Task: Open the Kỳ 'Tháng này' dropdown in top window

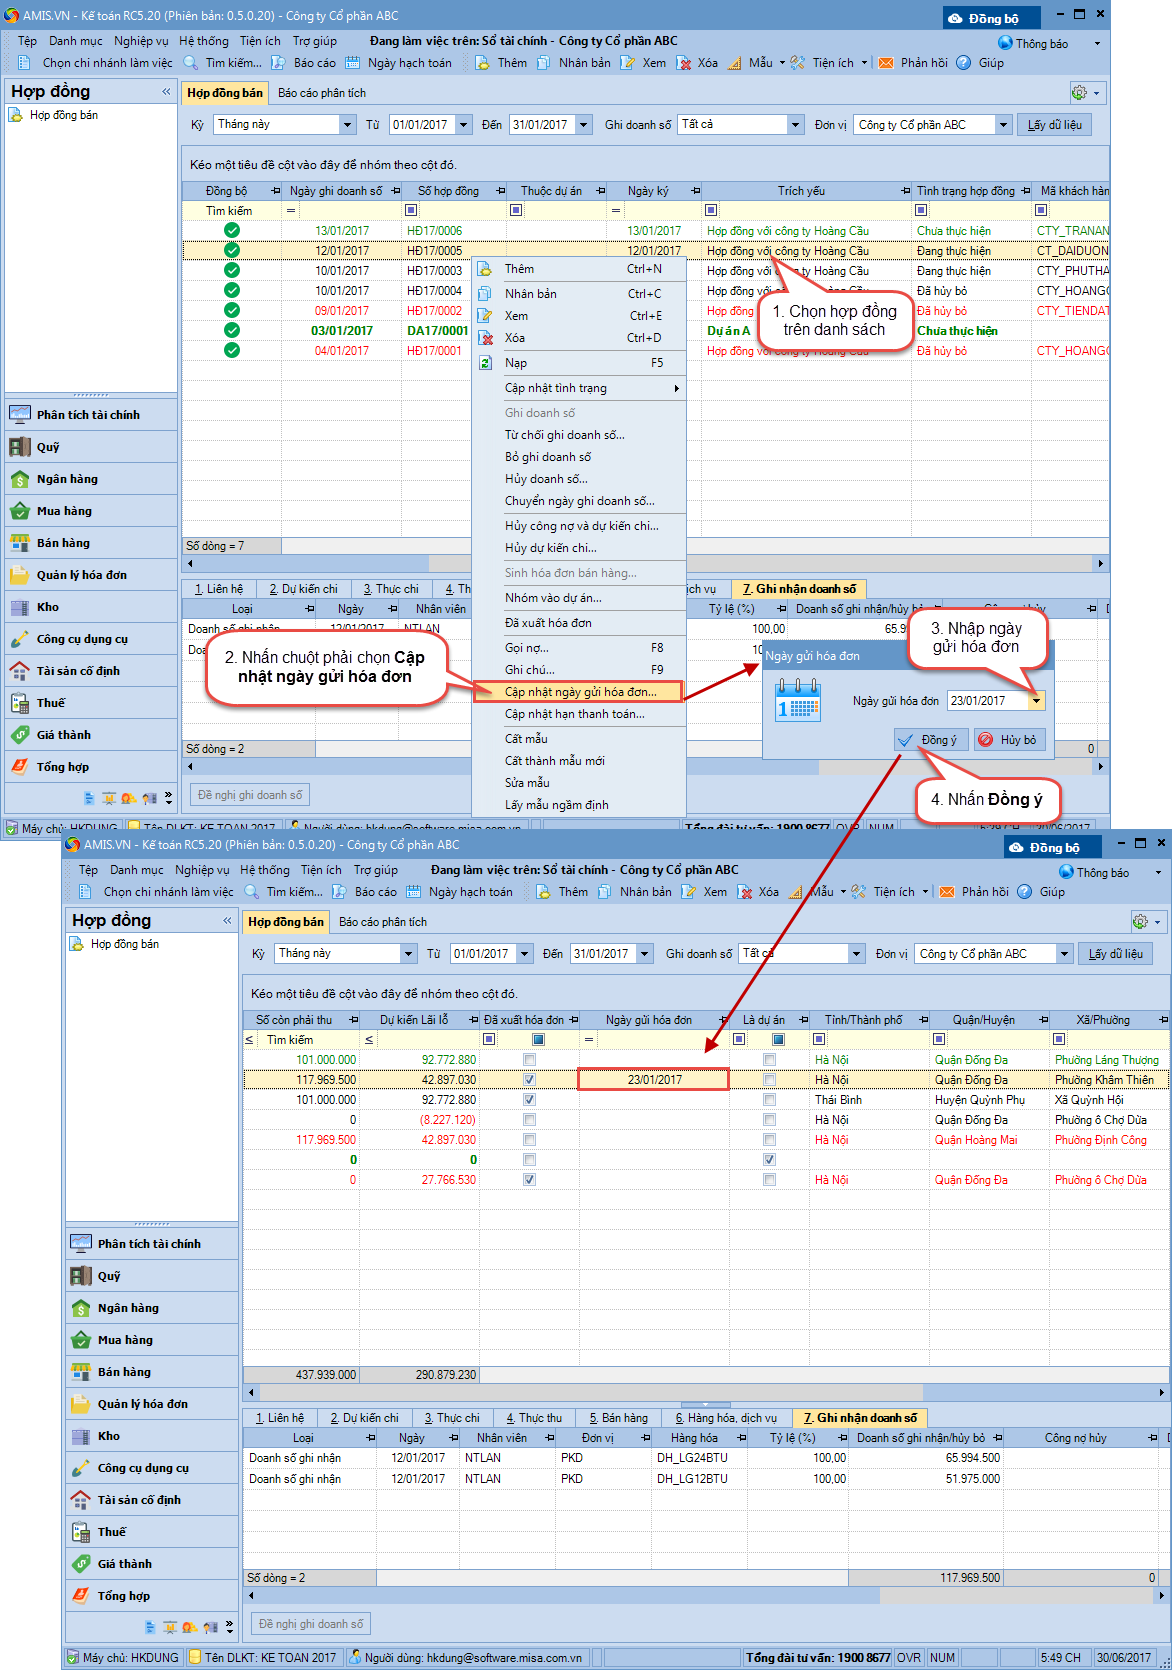Action: coord(347,125)
